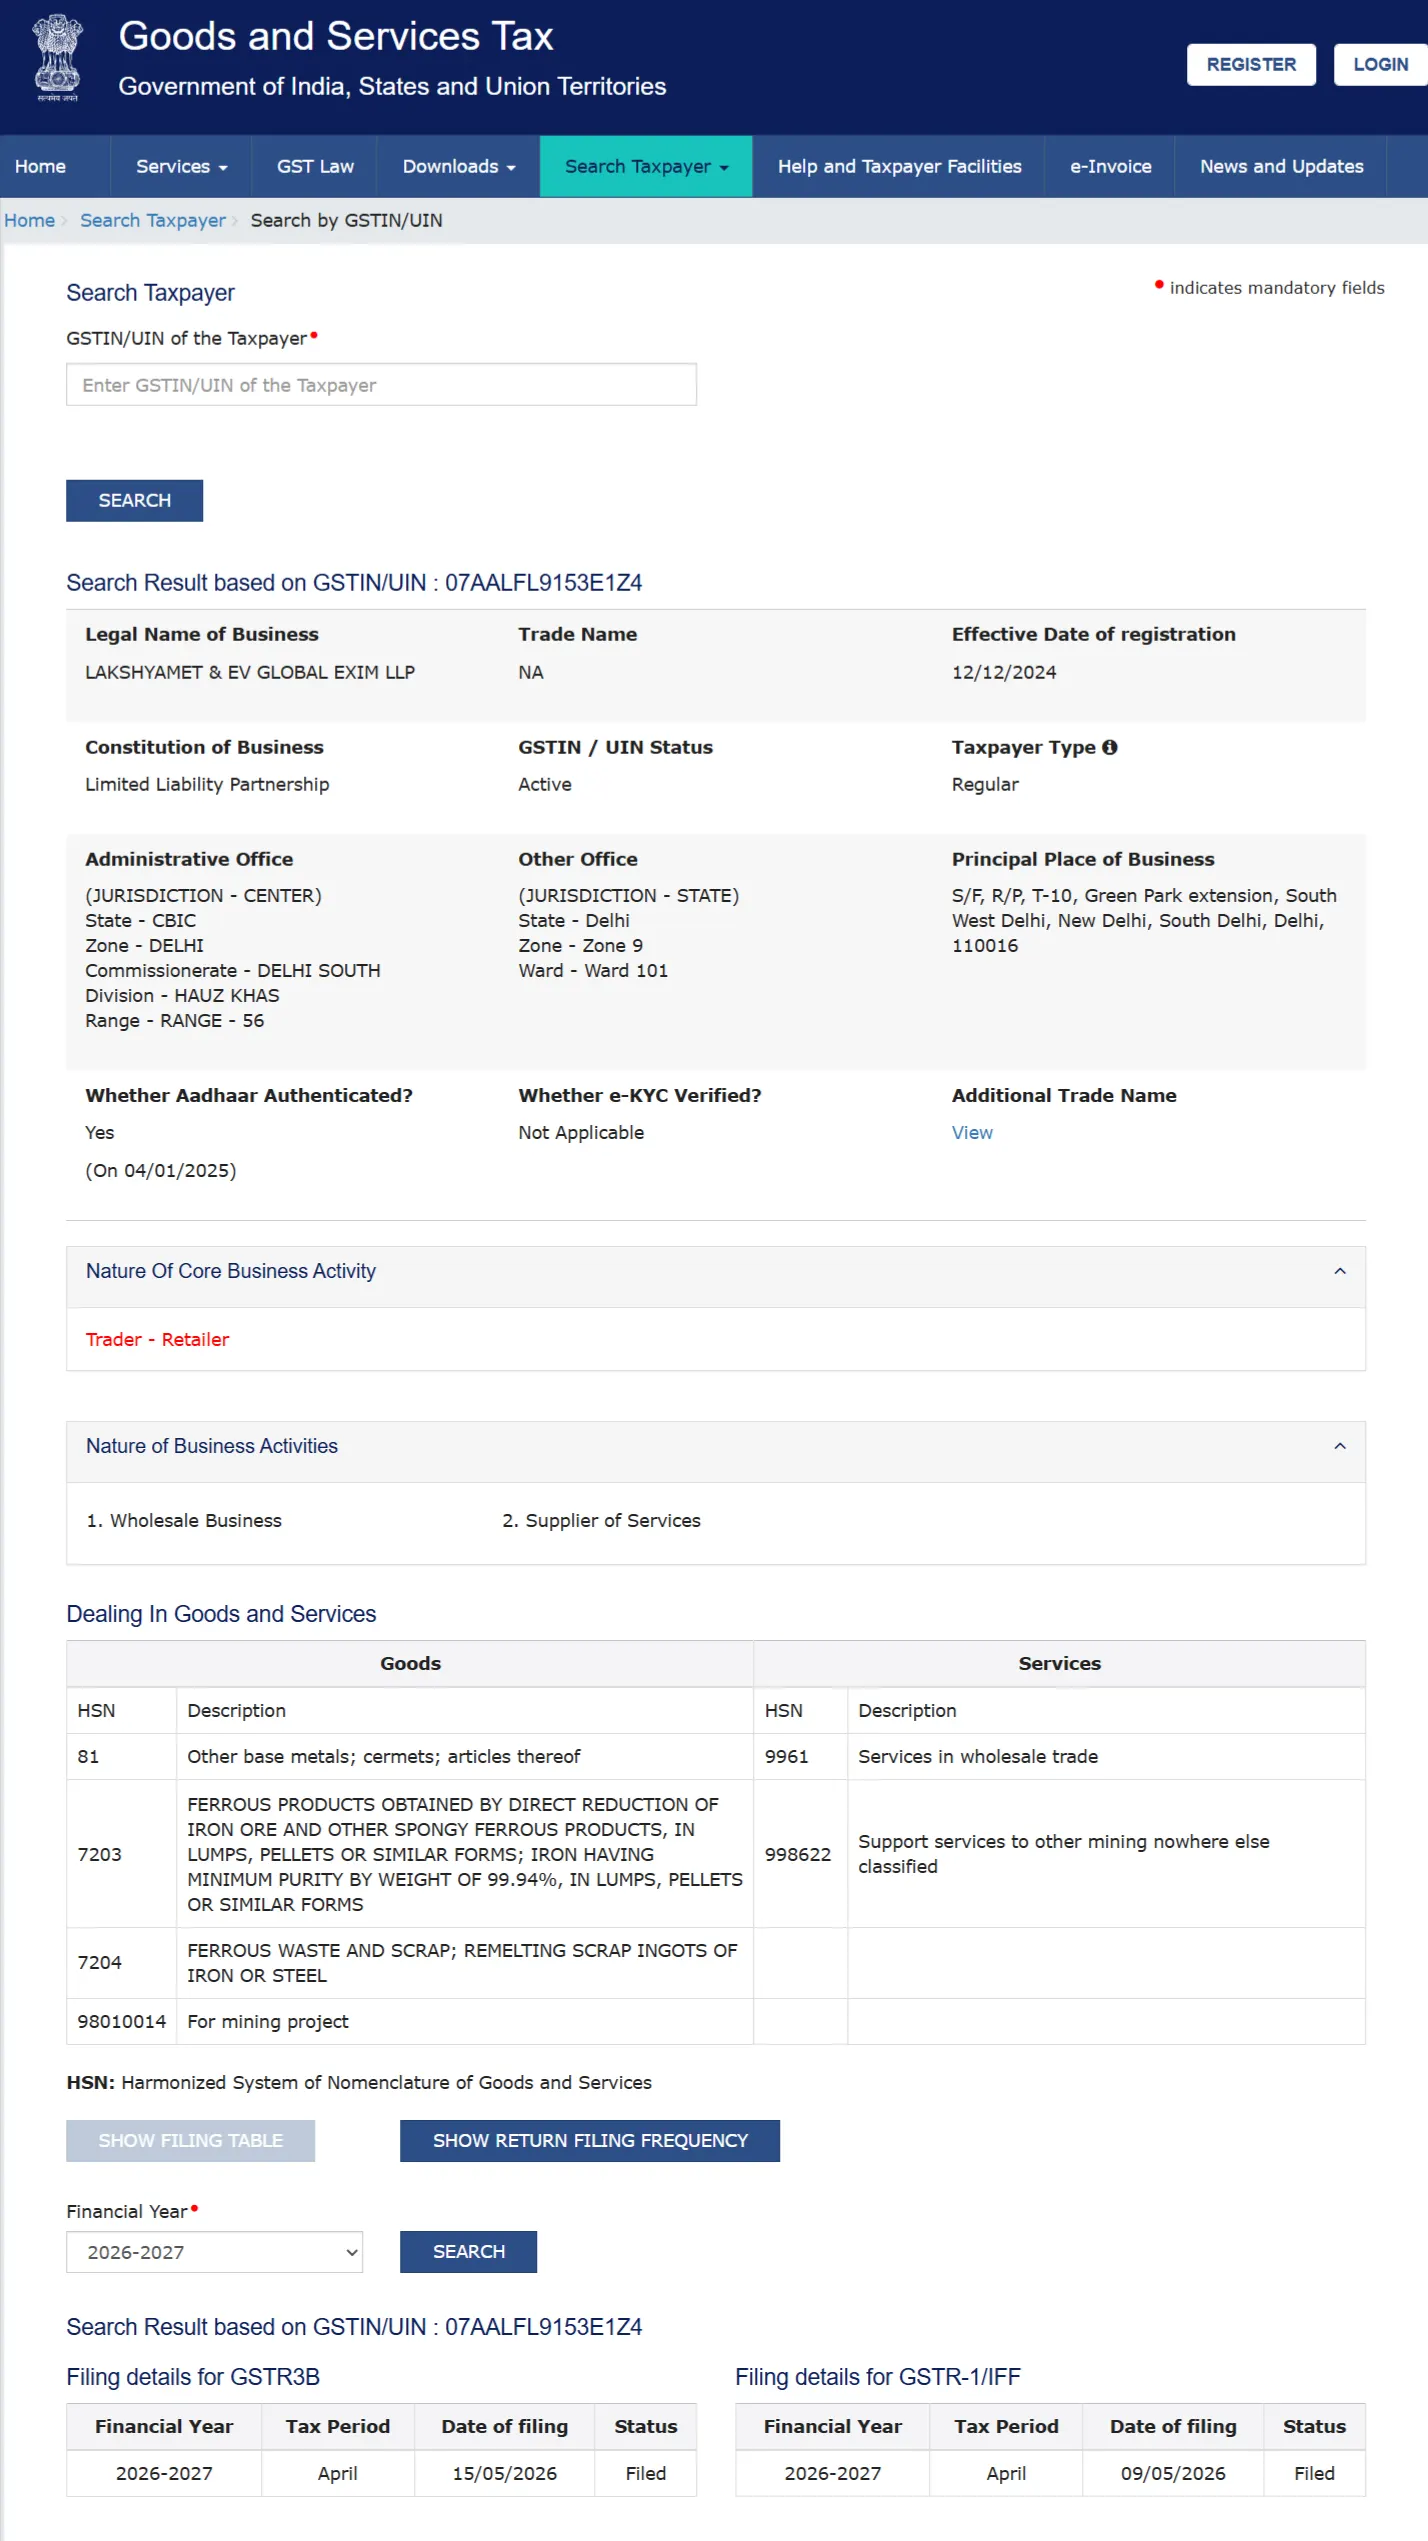Click SEARCH under the GSTIN input

(134, 501)
